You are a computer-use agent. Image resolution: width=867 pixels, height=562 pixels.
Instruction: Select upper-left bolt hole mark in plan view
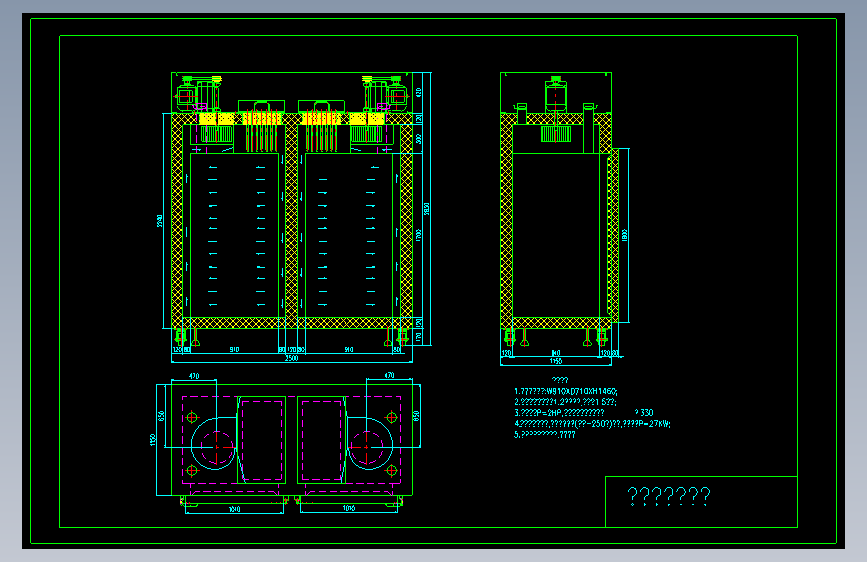coord(192,417)
